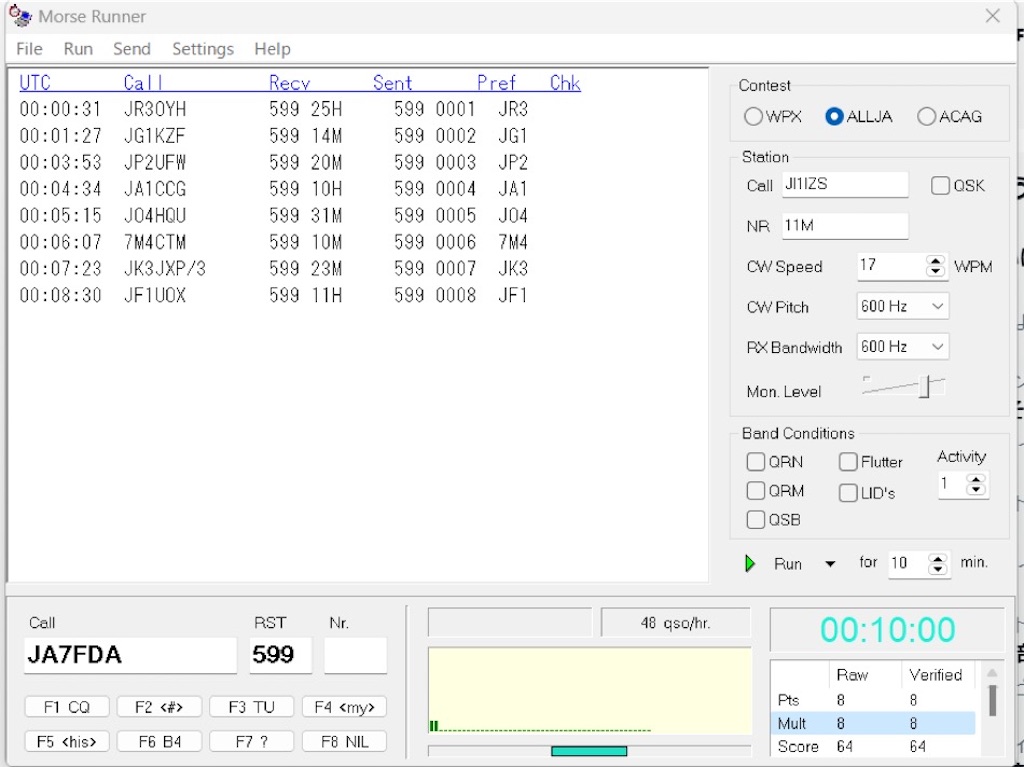Decrease CW Speed with down arrow
Viewport: 1024px width, 767px height.
click(x=936, y=272)
